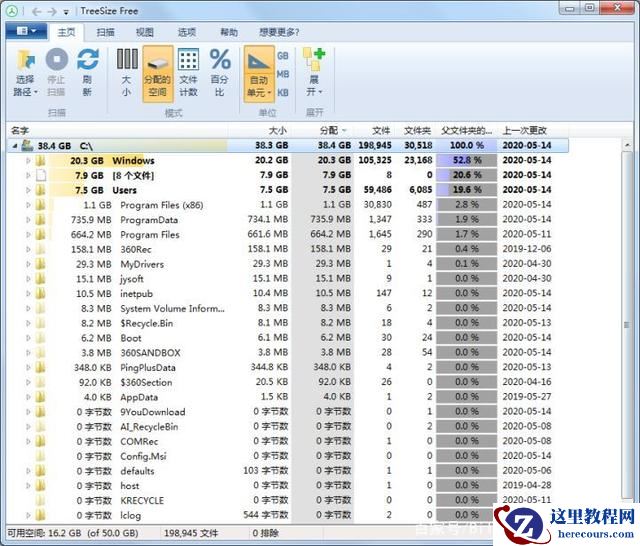This screenshot has width=640, height=546.
Task: Click the TreeSize app icon in title bar
Action: click(x=12, y=11)
